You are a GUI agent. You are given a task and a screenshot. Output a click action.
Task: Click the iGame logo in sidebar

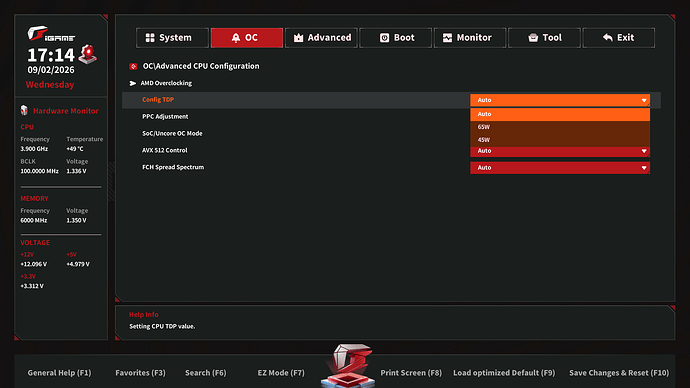51,33
